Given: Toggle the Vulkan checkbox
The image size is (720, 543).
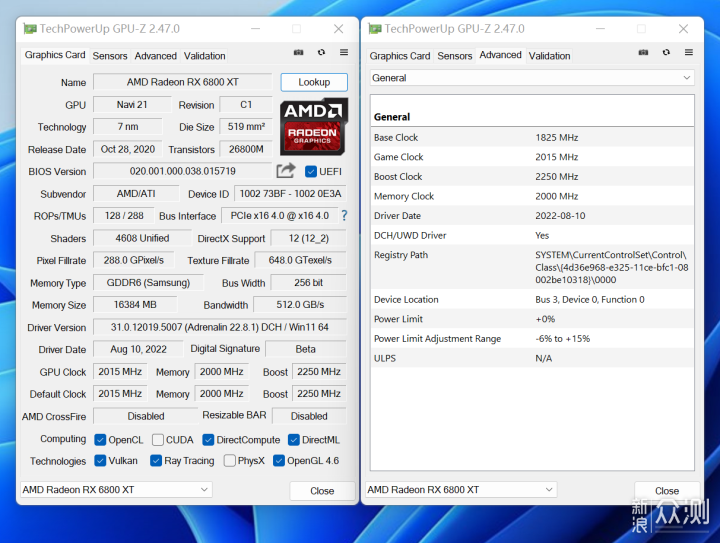Looking at the screenshot, I should (100, 460).
